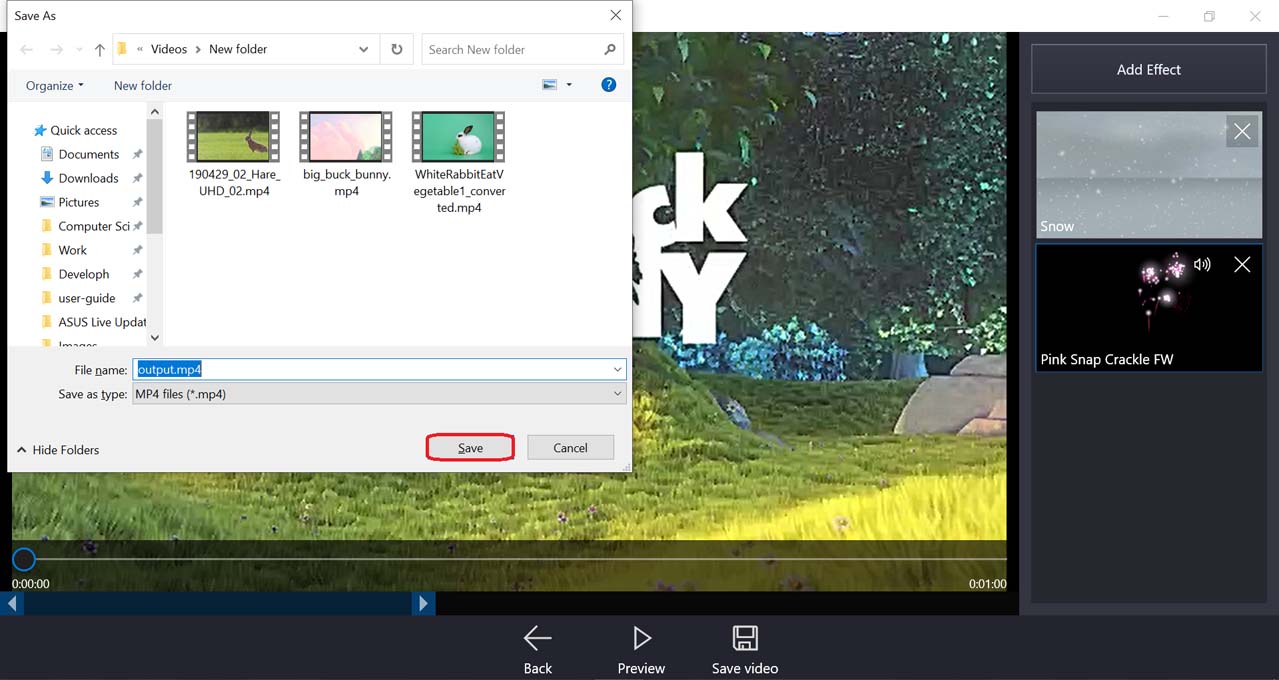Mute the Pink Snap Crackle FW sound
The width and height of the screenshot is (1279, 680).
point(1202,265)
